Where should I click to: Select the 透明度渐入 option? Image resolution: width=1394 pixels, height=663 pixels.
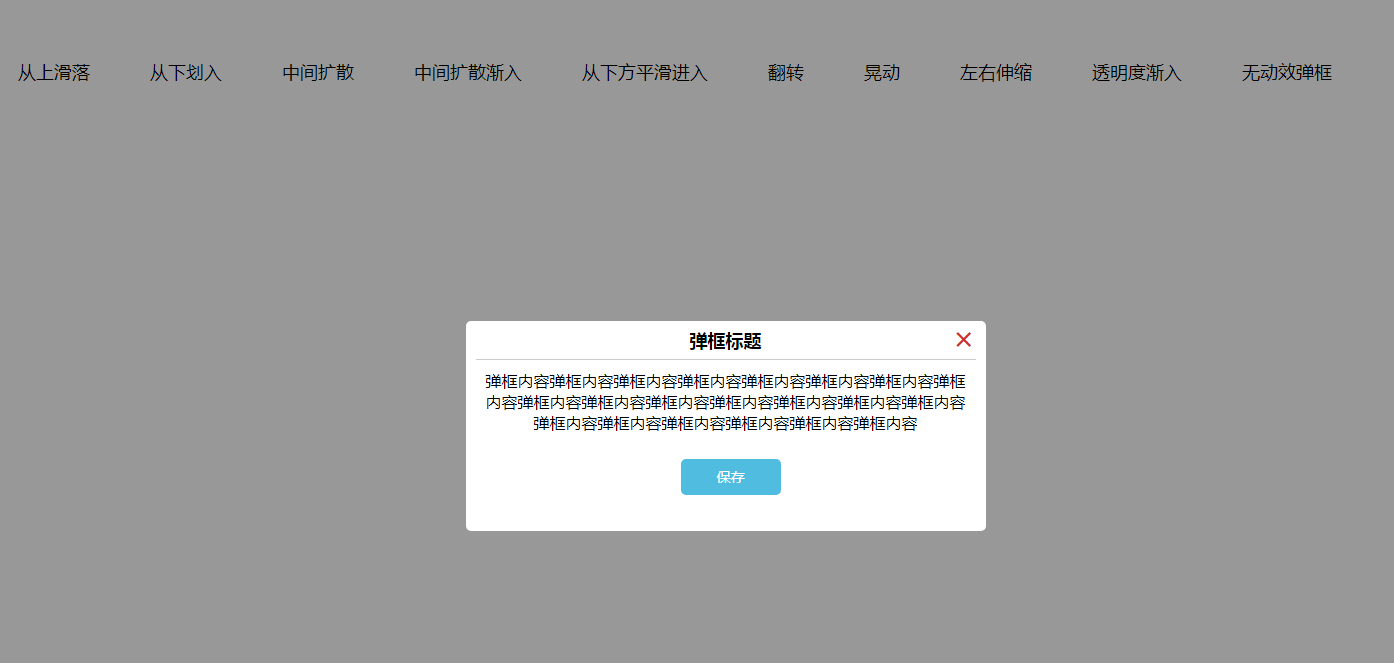click(1137, 73)
